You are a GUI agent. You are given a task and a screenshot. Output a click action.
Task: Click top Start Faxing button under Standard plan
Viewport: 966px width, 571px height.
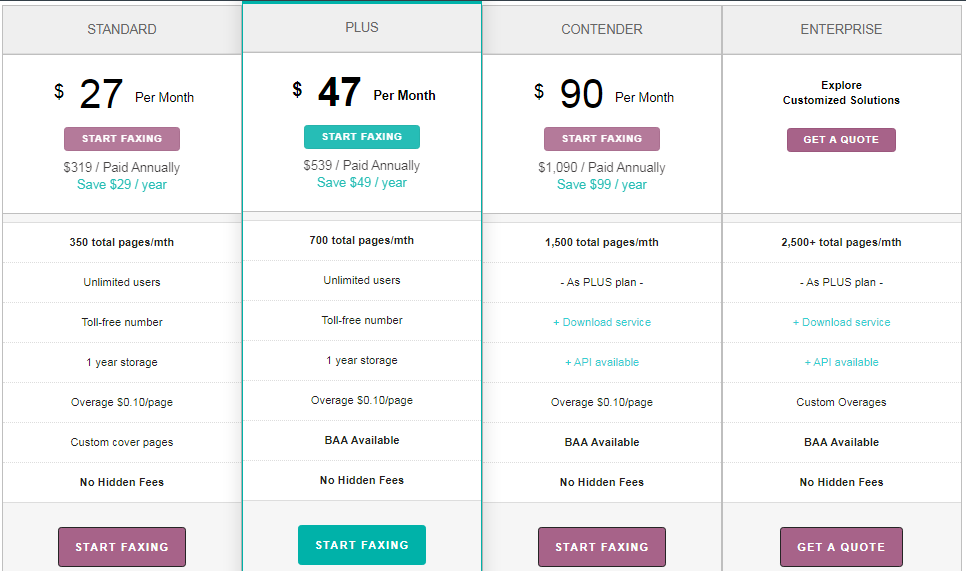pyautogui.click(x=122, y=139)
